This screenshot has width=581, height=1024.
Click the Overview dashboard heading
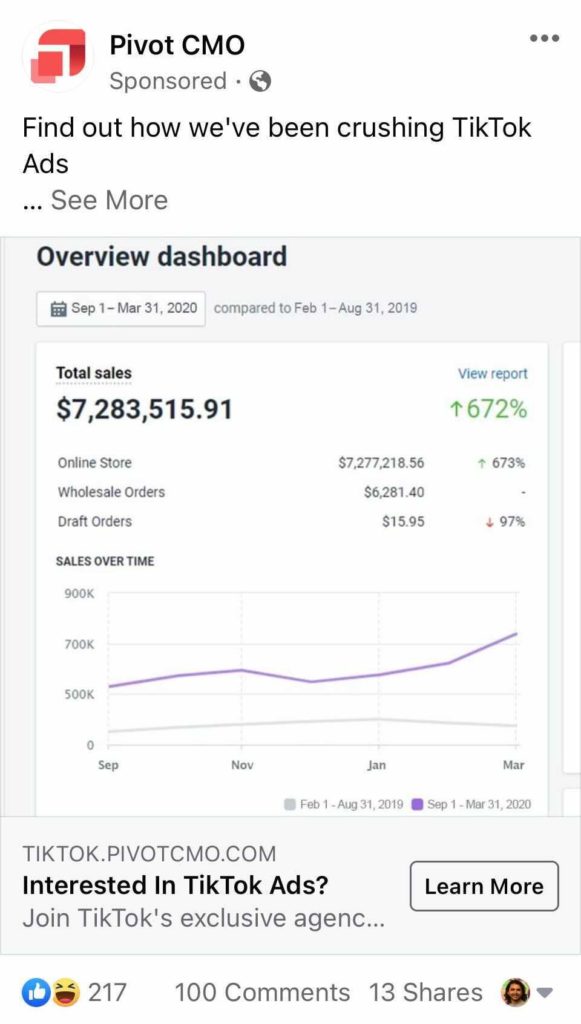(162, 256)
